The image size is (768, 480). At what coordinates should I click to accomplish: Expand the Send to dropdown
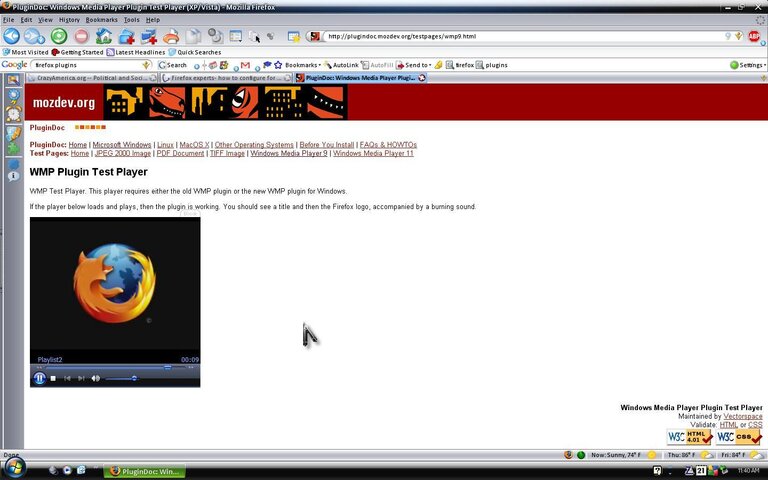tap(414, 65)
